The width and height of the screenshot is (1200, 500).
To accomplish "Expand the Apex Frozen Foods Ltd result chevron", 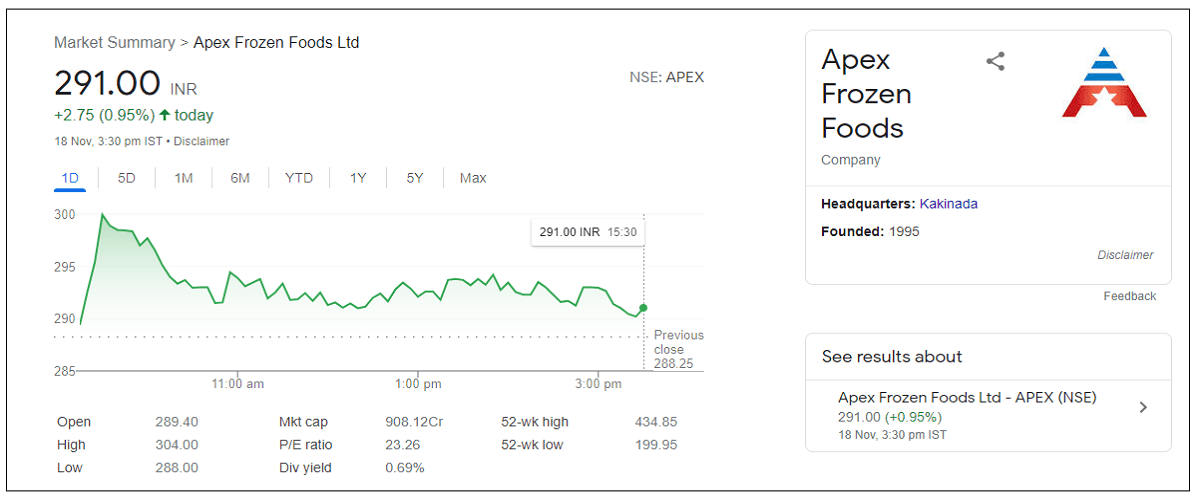I will [1143, 407].
